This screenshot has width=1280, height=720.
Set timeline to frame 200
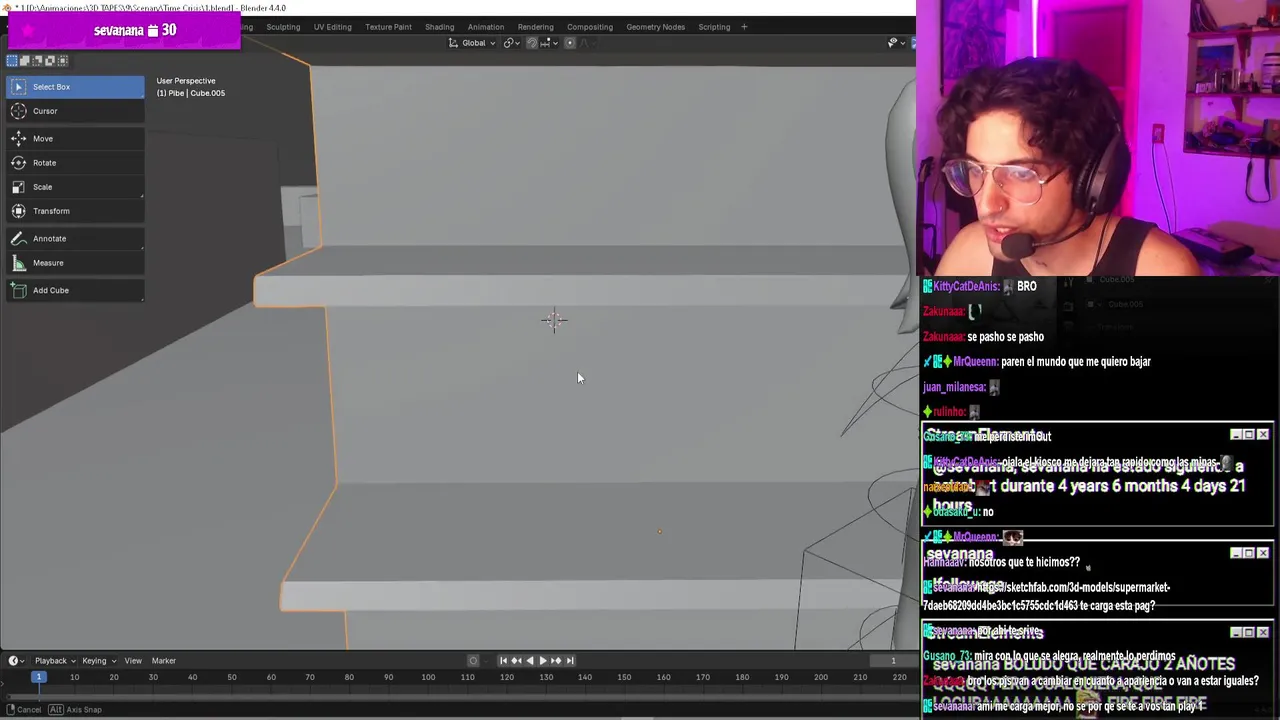click(821, 677)
